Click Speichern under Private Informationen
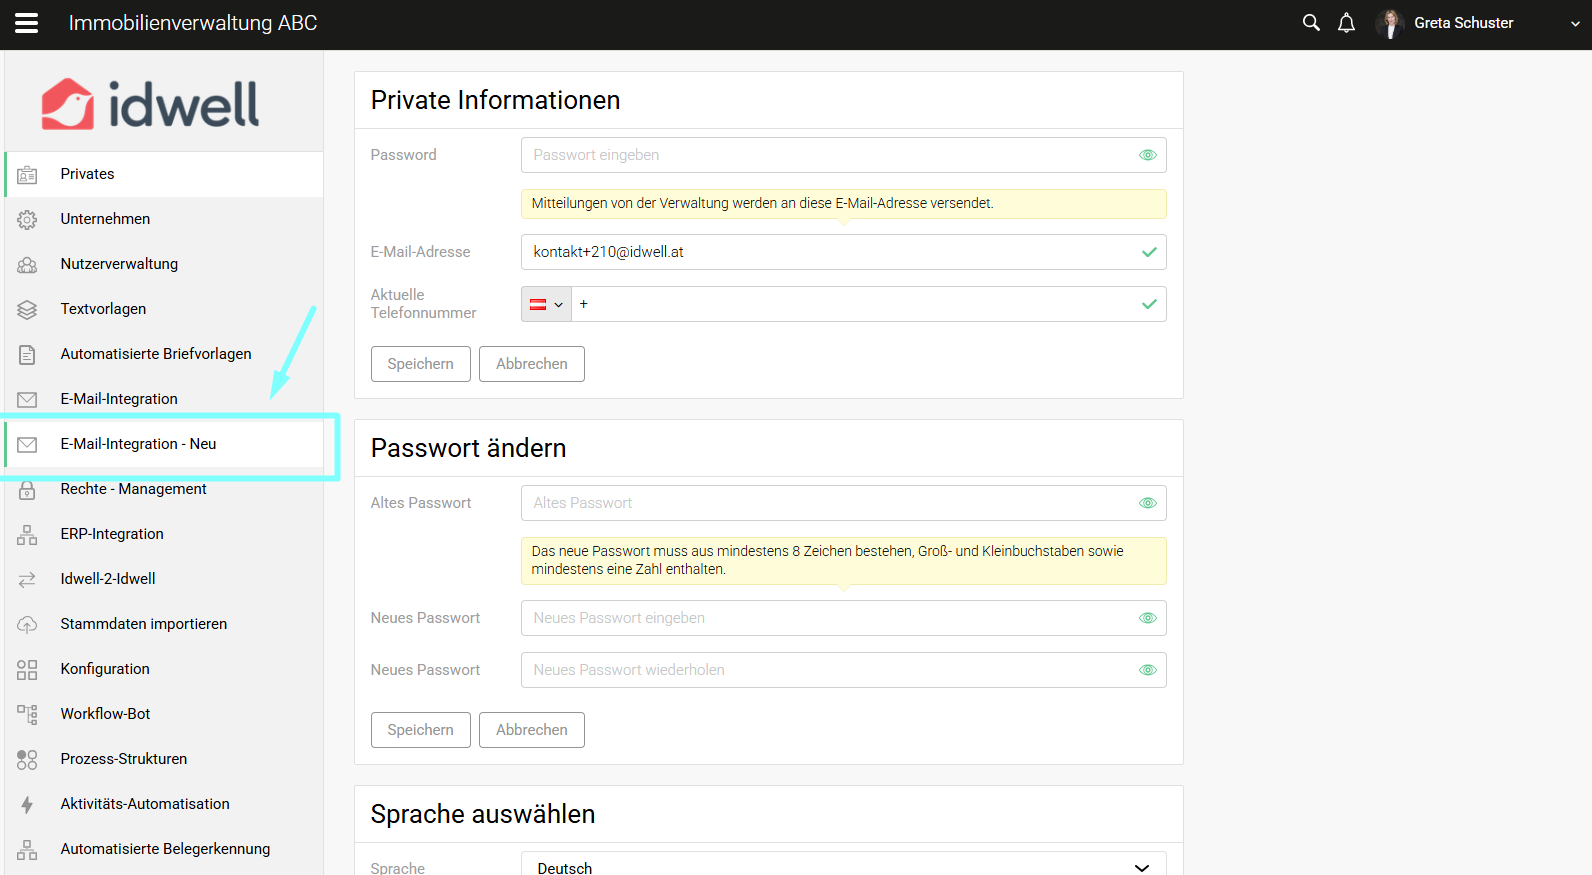The height and width of the screenshot is (875, 1592). pyautogui.click(x=420, y=364)
